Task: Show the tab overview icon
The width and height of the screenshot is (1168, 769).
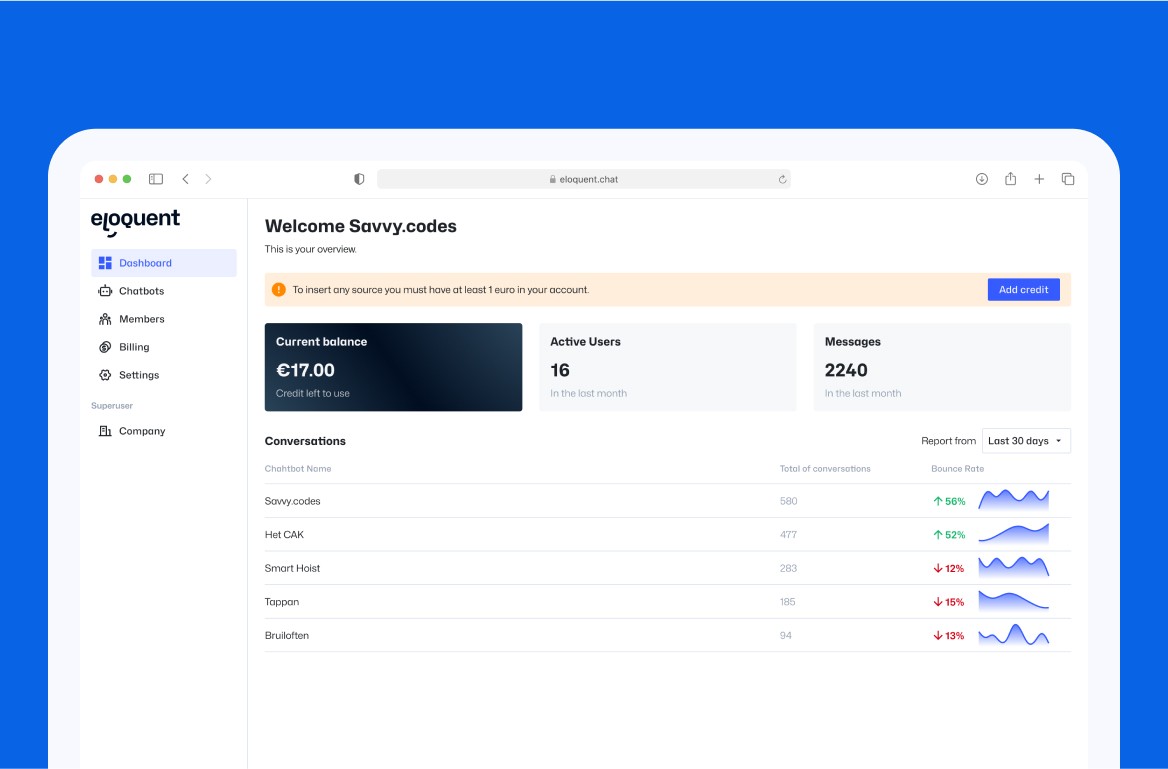Action: click(1067, 179)
